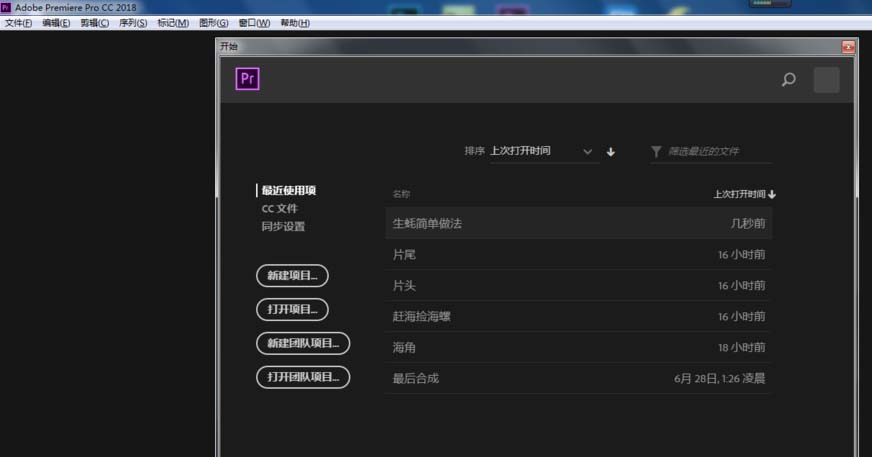Toggle sort direction arrow next to sort dropdown
872x457 pixels.
[611, 152]
